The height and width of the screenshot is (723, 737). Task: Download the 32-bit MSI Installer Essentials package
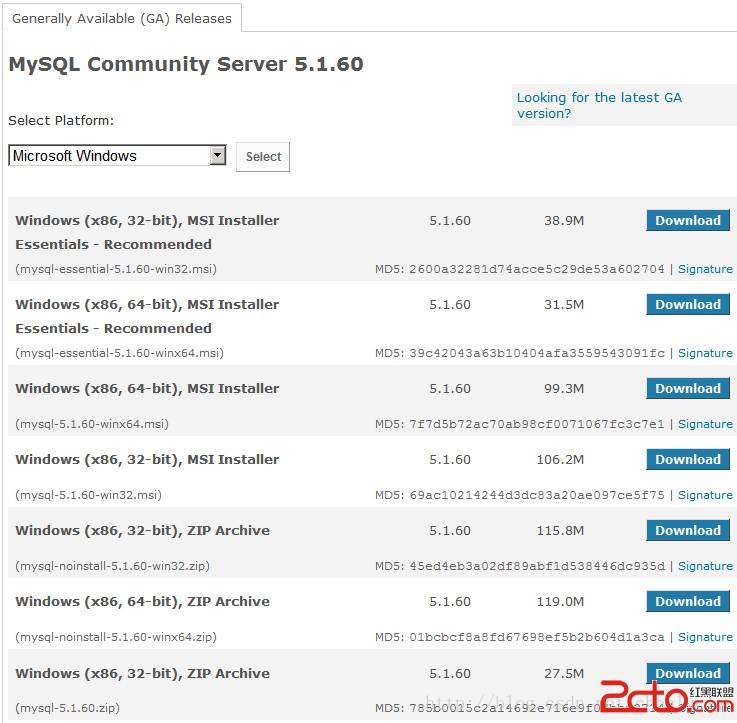pos(687,221)
